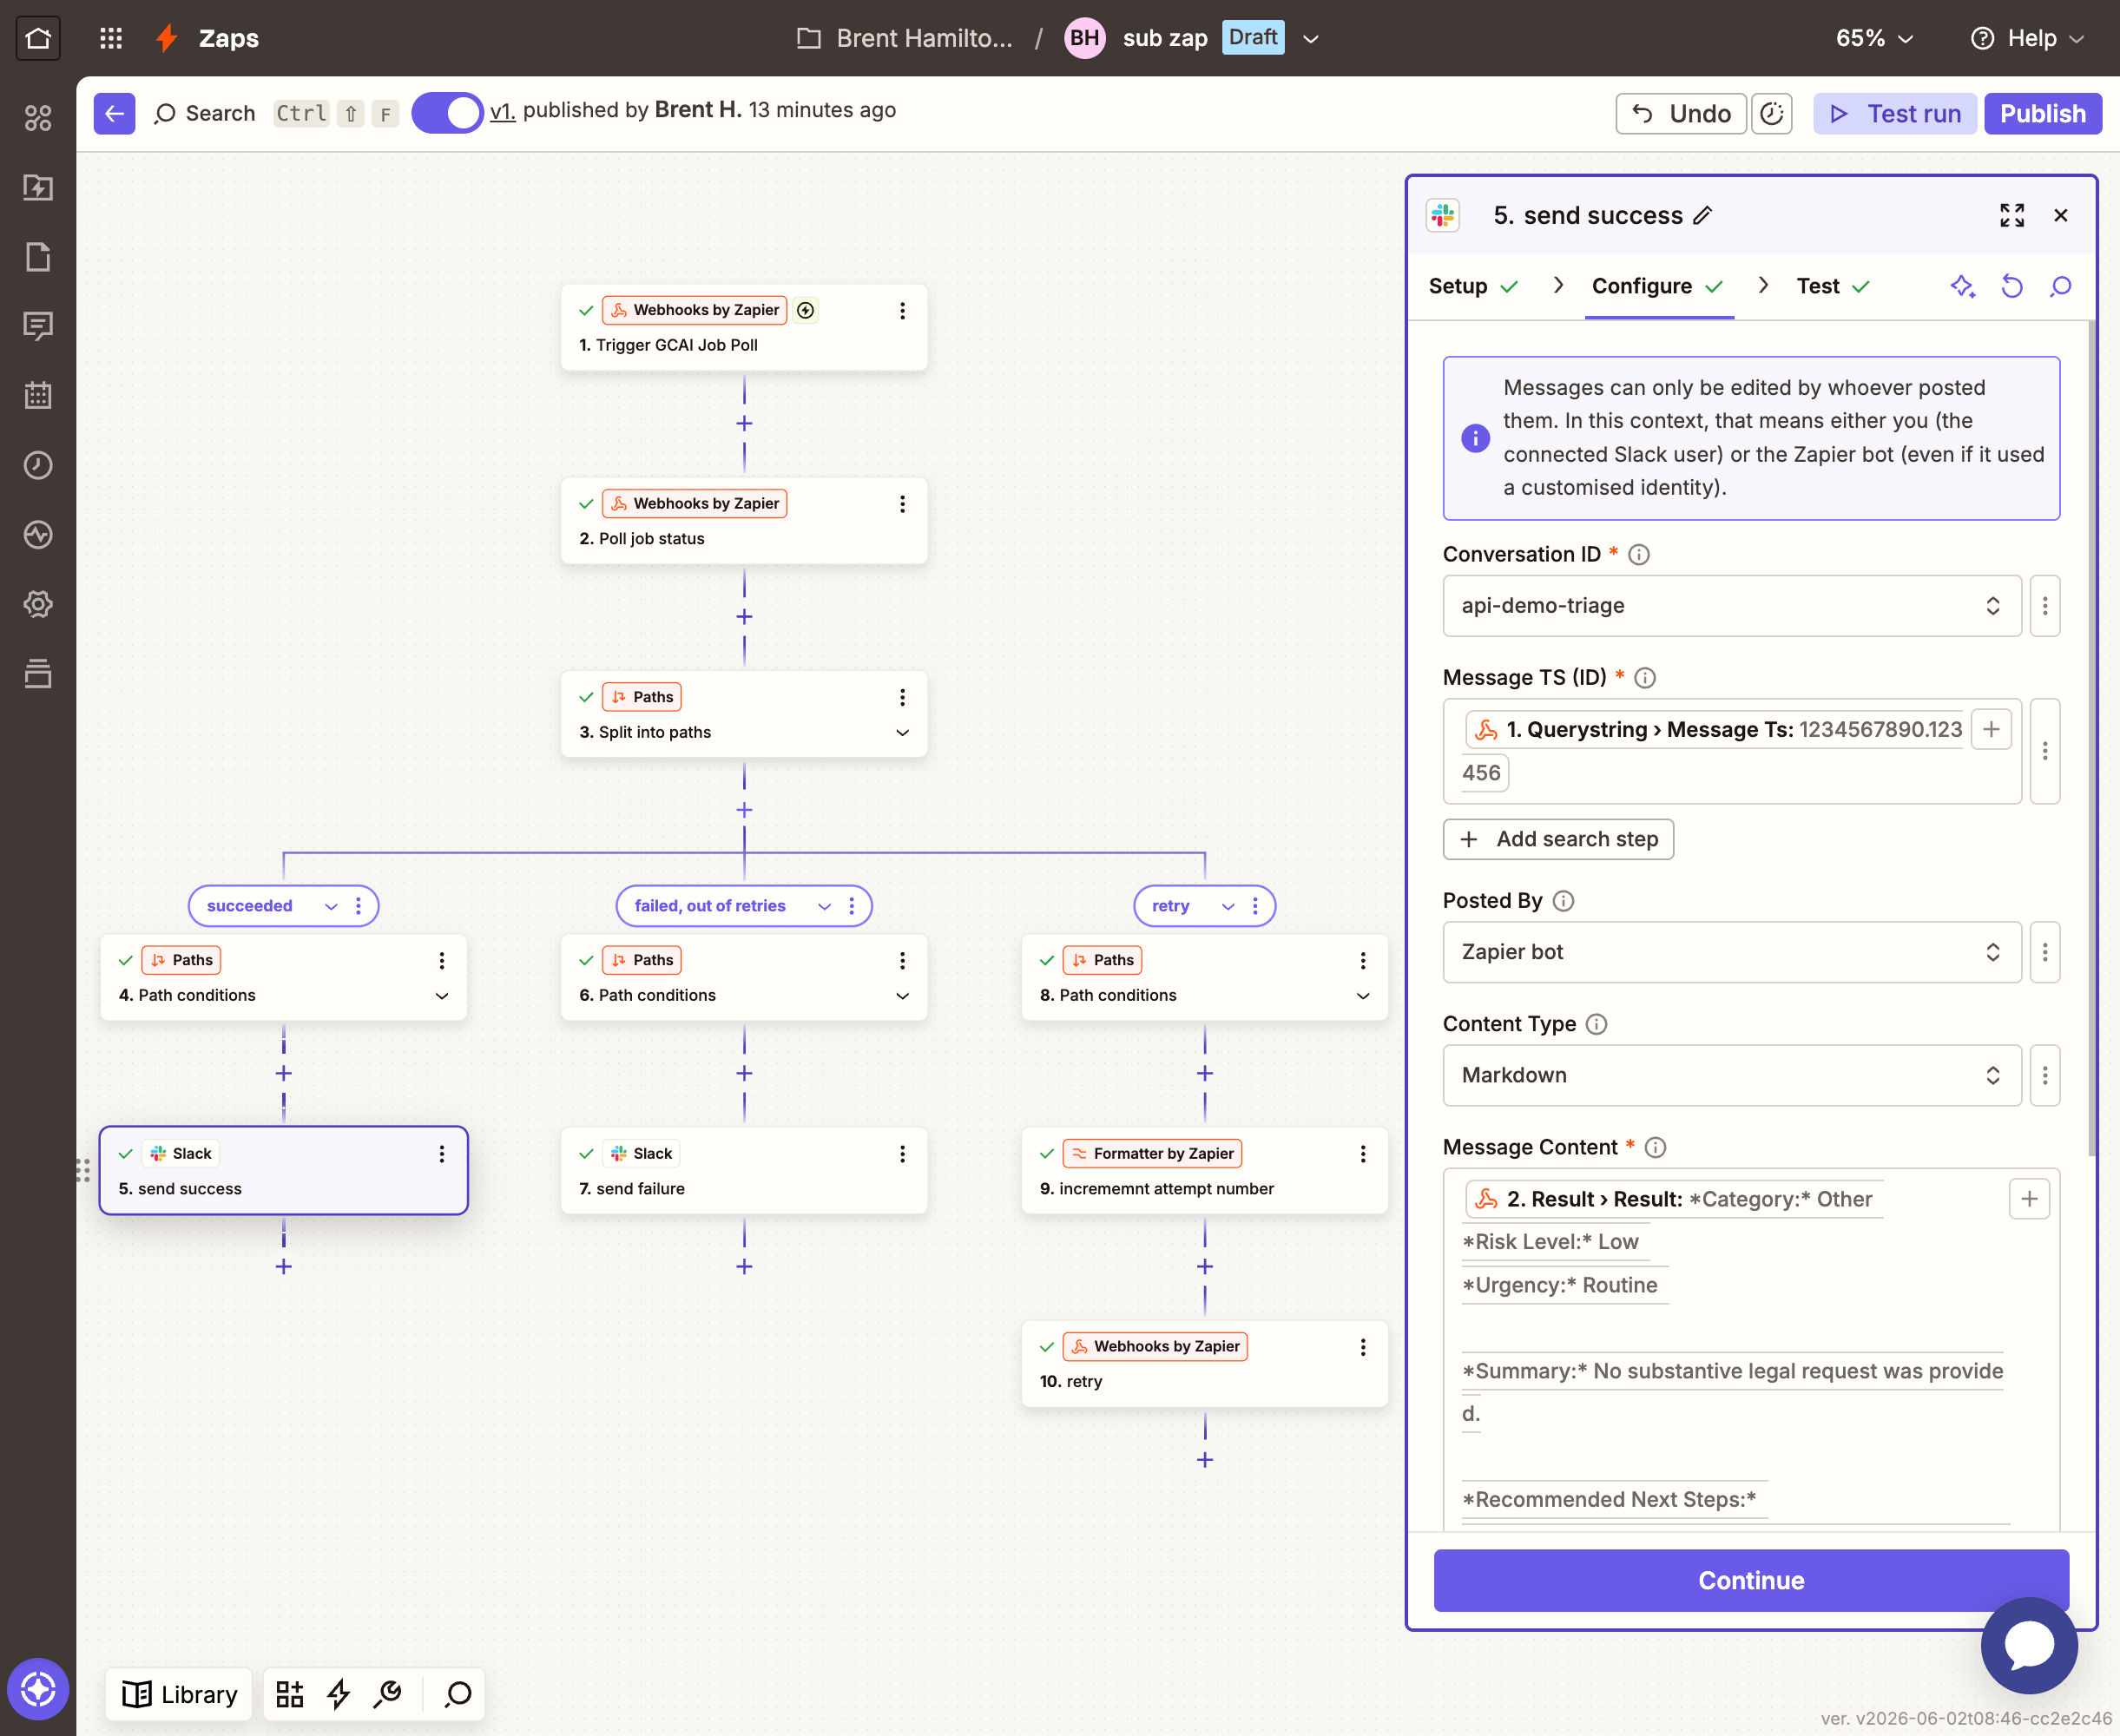Image resolution: width=2120 pixels, height=1736 pixels.
Task: Switch to the Configure tab
Action: point(1658,287)
